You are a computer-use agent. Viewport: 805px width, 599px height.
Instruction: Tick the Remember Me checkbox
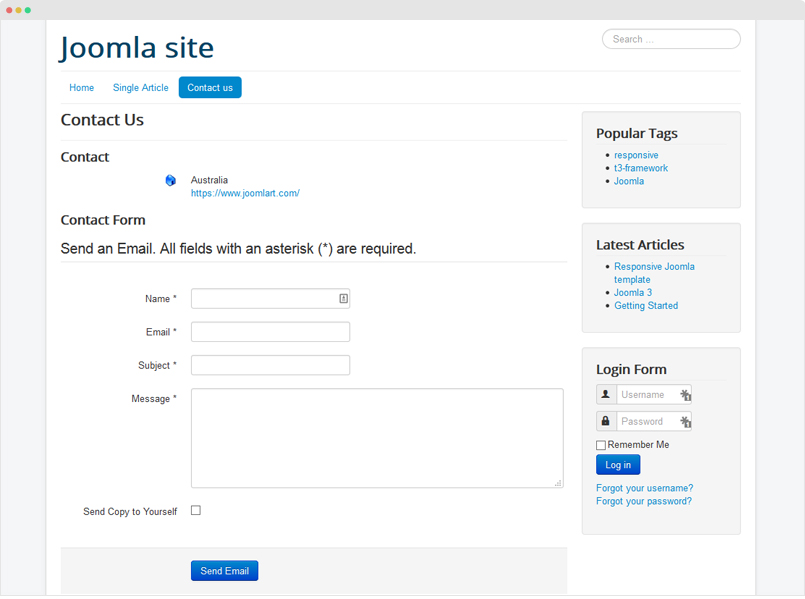[x=601, y=445]
